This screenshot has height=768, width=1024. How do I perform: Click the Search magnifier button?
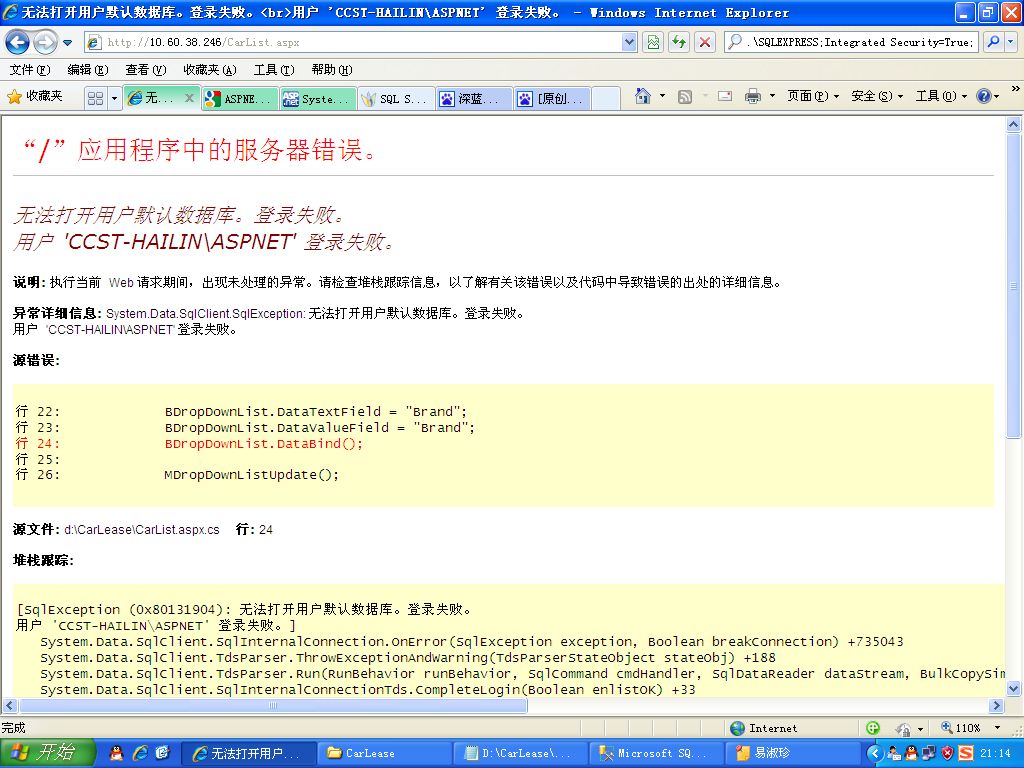coord(993,42)
